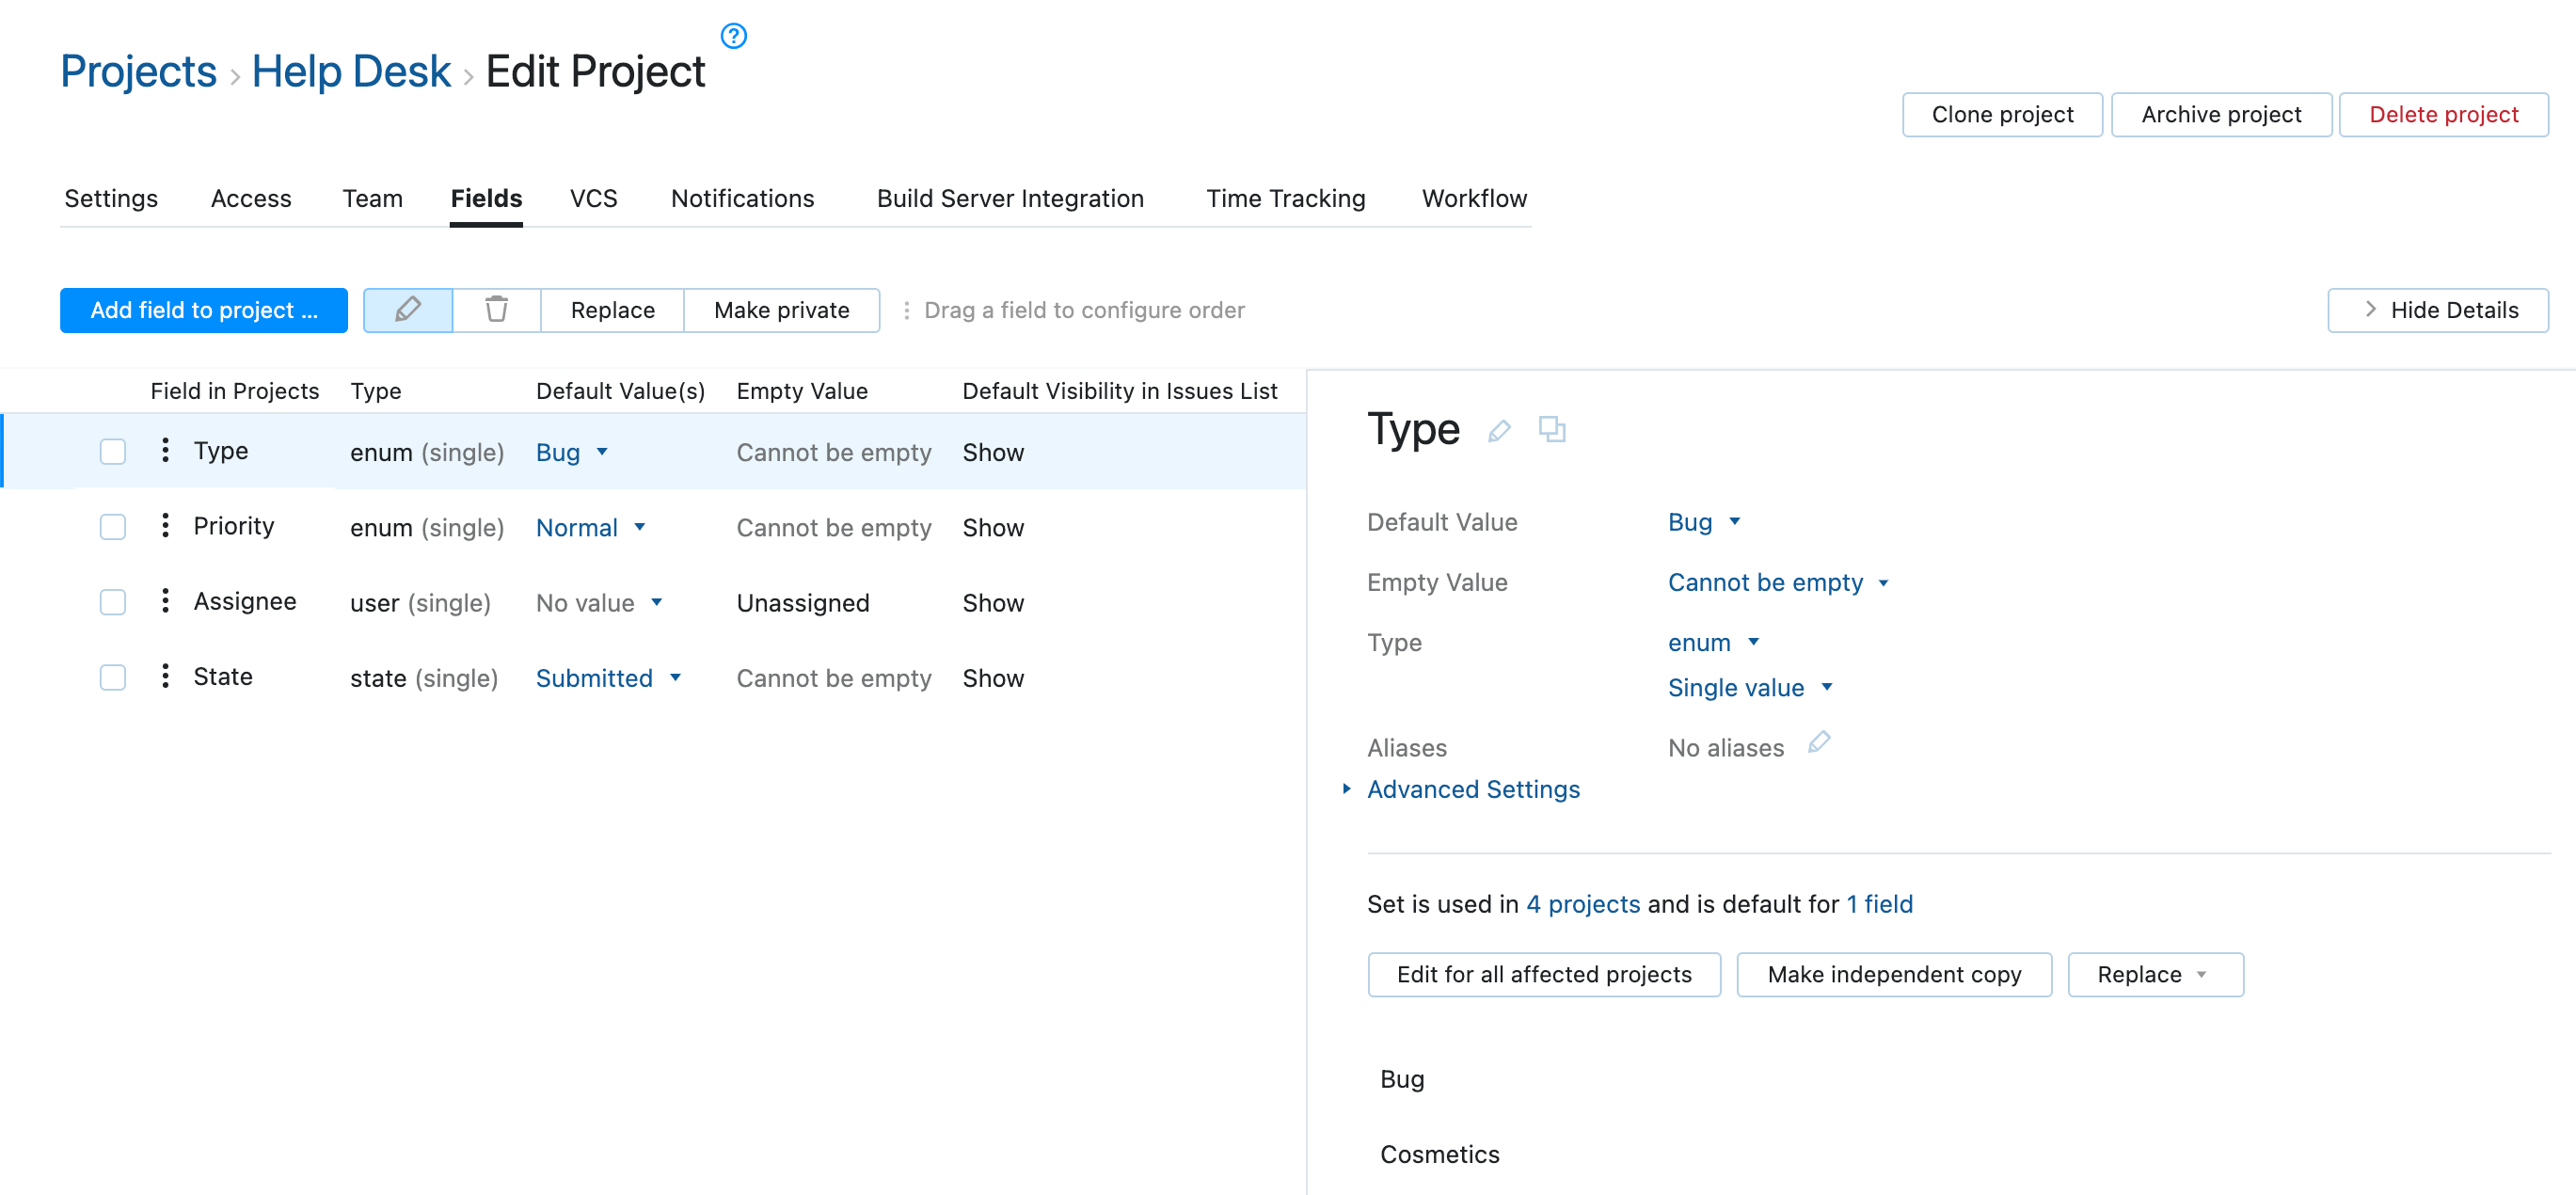
Task: Check the checkbox for the Assignee field row
Action: pyautogui.click(x=112, y=601)
